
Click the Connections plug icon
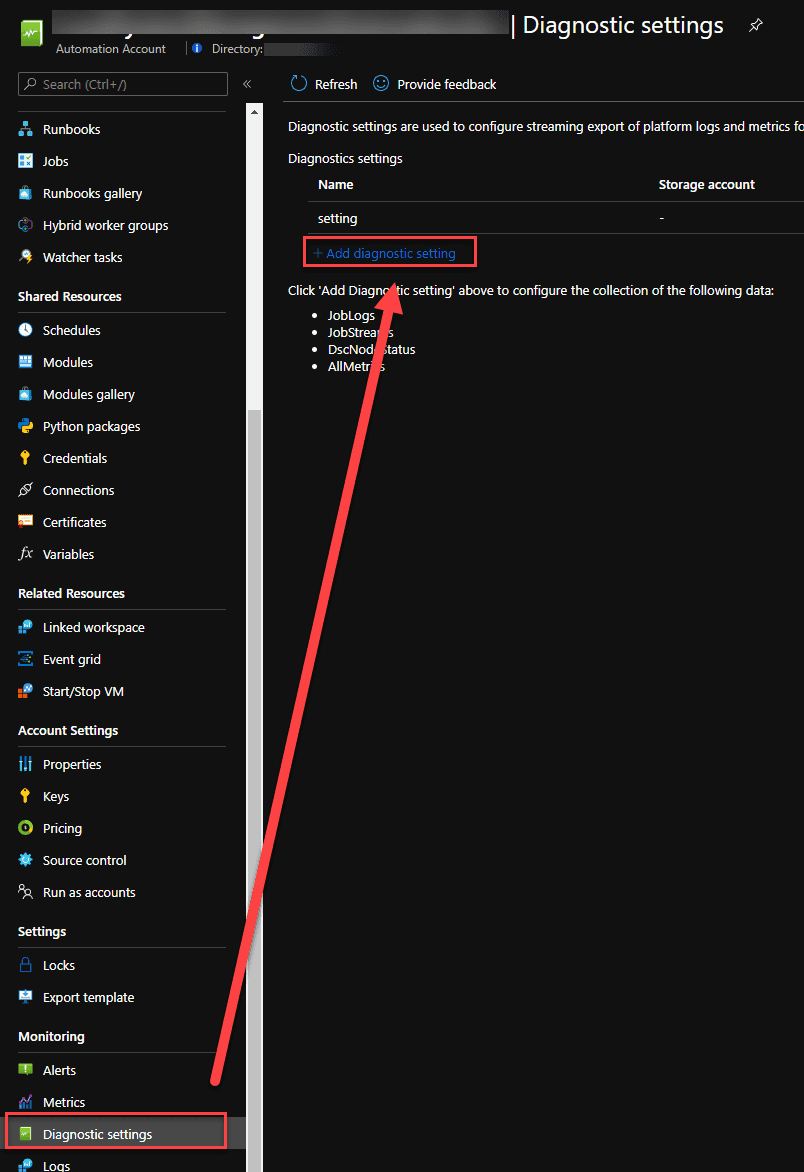click(25, 490)
